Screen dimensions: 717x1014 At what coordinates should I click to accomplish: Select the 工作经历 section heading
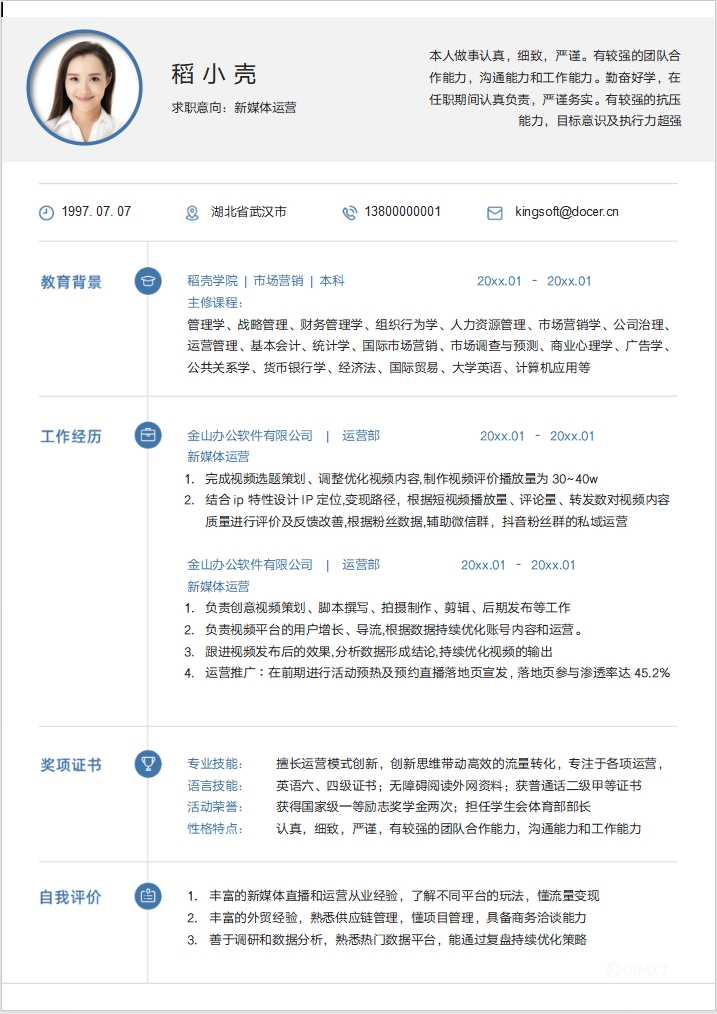[x=71, y=436]
